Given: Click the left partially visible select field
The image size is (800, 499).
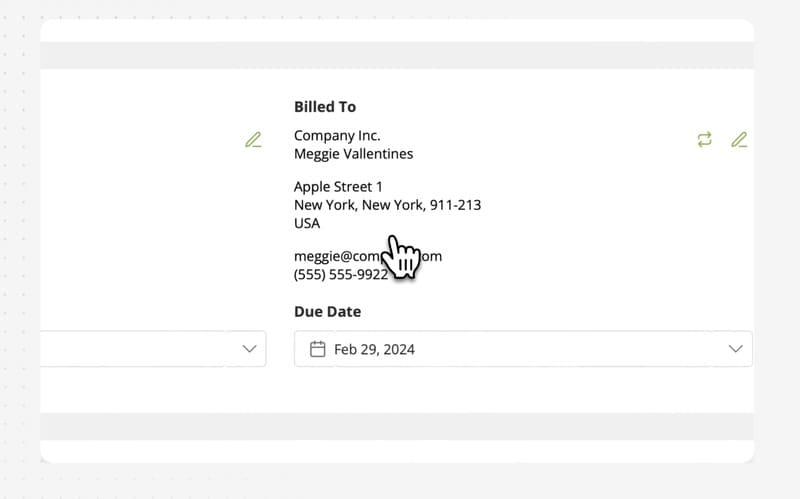Looking at the screenshot, I should click(140, 349).
